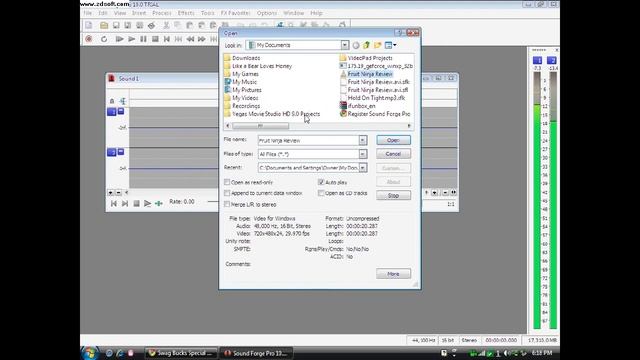640x360 pixels.
Task: Toggle channel meter 1 button in meters panel
Action: (537, 60)
